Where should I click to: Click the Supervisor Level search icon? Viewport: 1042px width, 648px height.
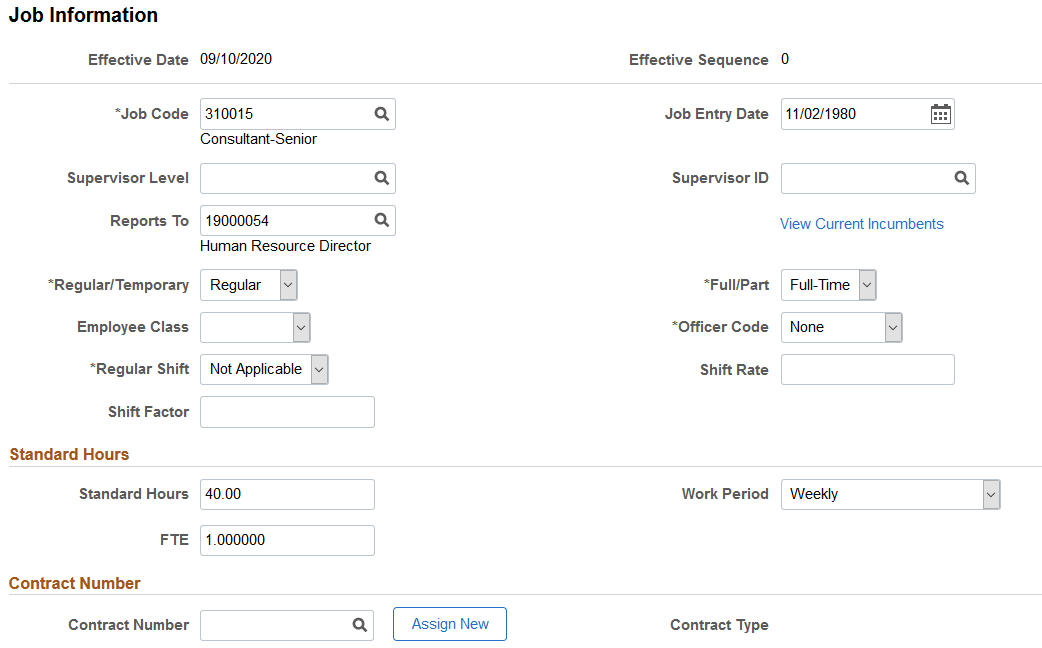tap(381, 178)
